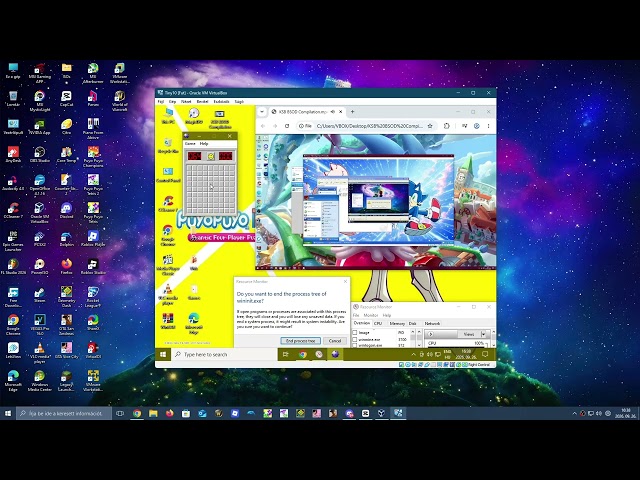Click the reload icon in VM browser
Screen dimensions: 640x480
click(287, 126)
